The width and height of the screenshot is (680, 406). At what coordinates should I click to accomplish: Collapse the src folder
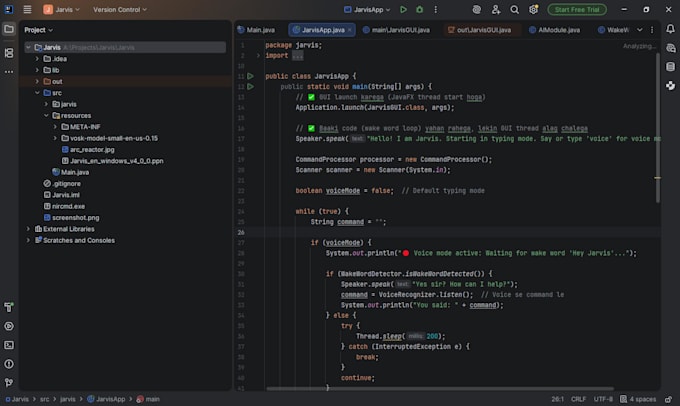click(37, 93)
